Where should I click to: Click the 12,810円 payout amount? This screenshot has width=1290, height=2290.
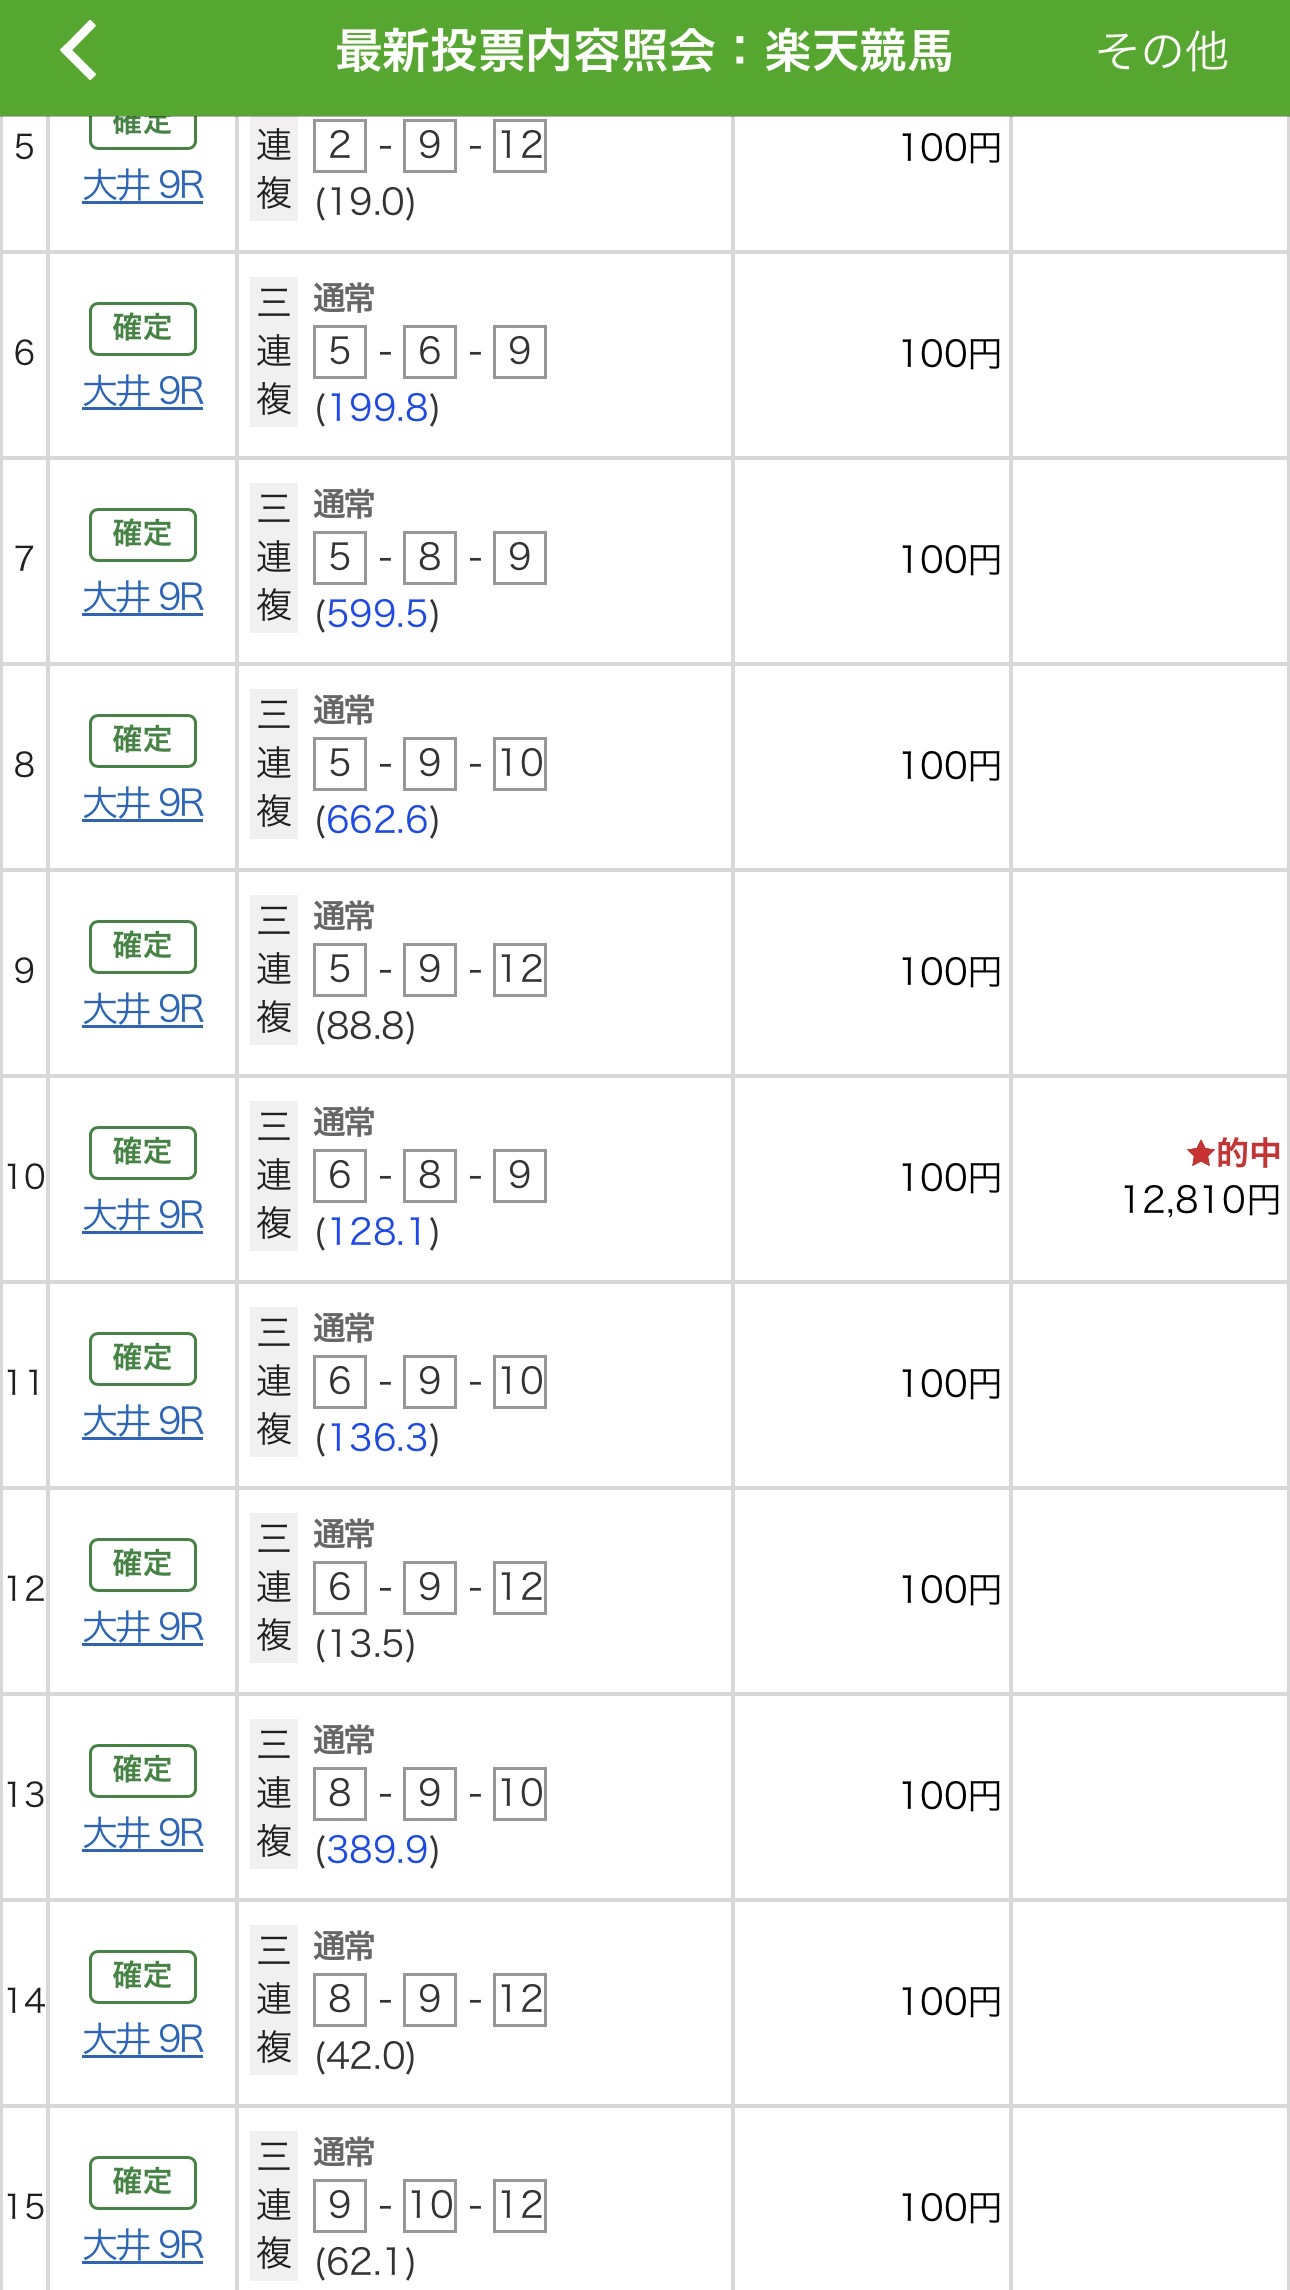point(1200,1200)
